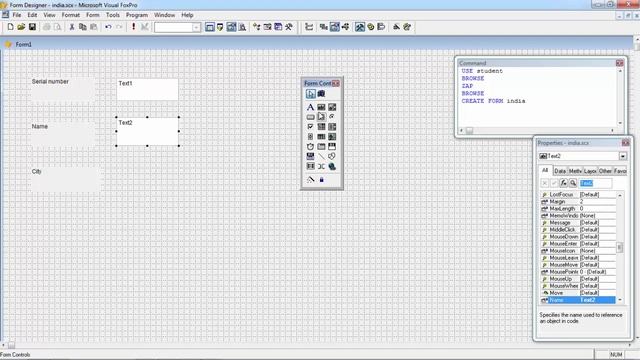Toggle the Select Objects arrow tool
Viewport: 640px width, 360px height.
310,93
